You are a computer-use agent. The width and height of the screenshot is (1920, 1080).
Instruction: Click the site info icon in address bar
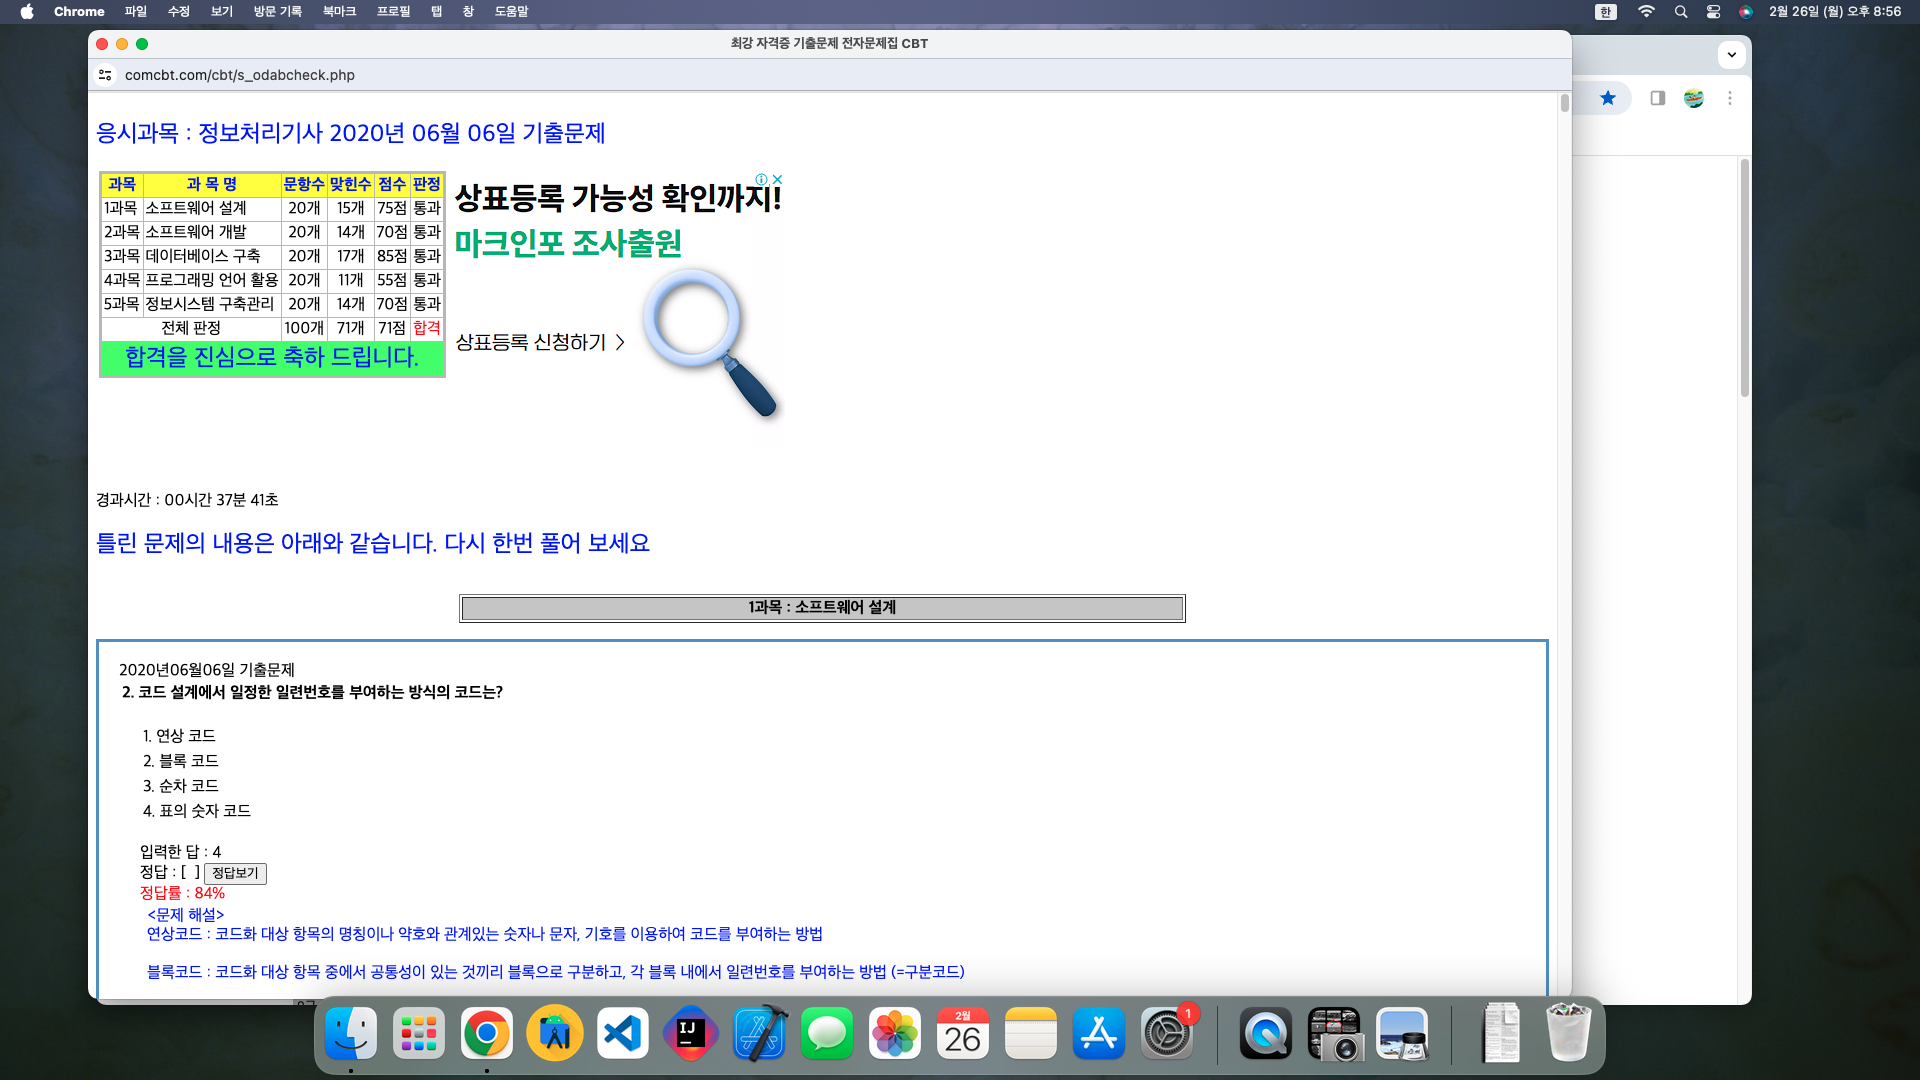[105, 75]
